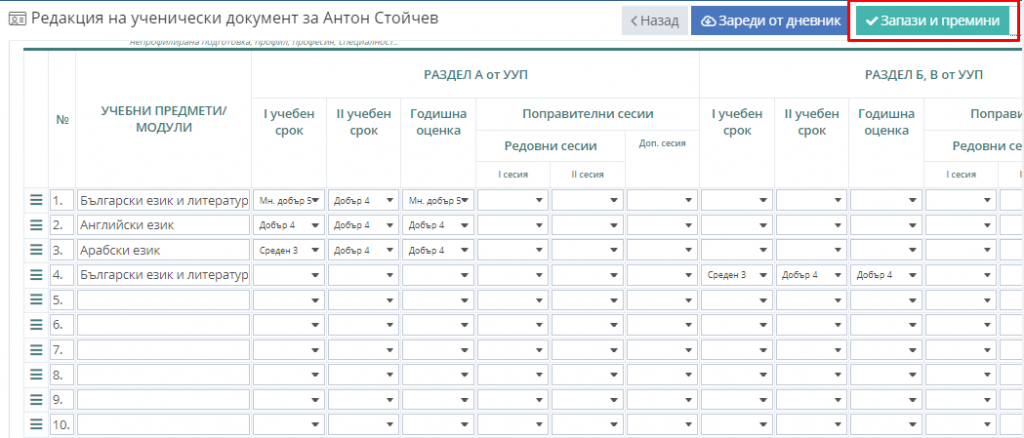This screenshot has height=438, width=1024.
Task: Open row 1 additional session (Доп. сесия) dropdown
Action: click(662, 200)
